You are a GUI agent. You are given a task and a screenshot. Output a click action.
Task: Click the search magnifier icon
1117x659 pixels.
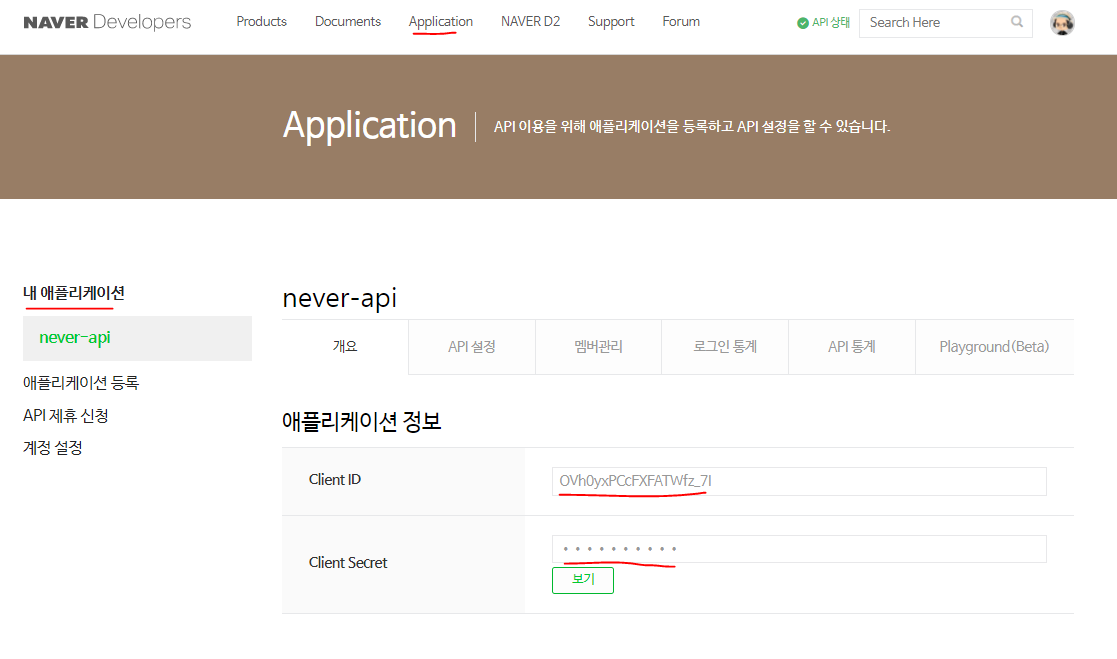pos(1017,22)
